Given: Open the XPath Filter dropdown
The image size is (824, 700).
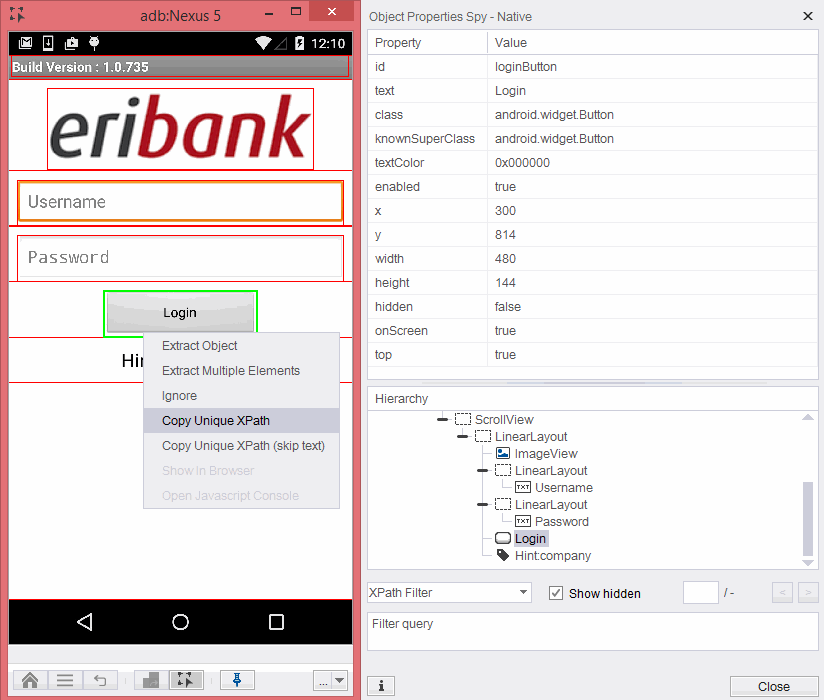Looking at the screenshot, I should [449, 592].
